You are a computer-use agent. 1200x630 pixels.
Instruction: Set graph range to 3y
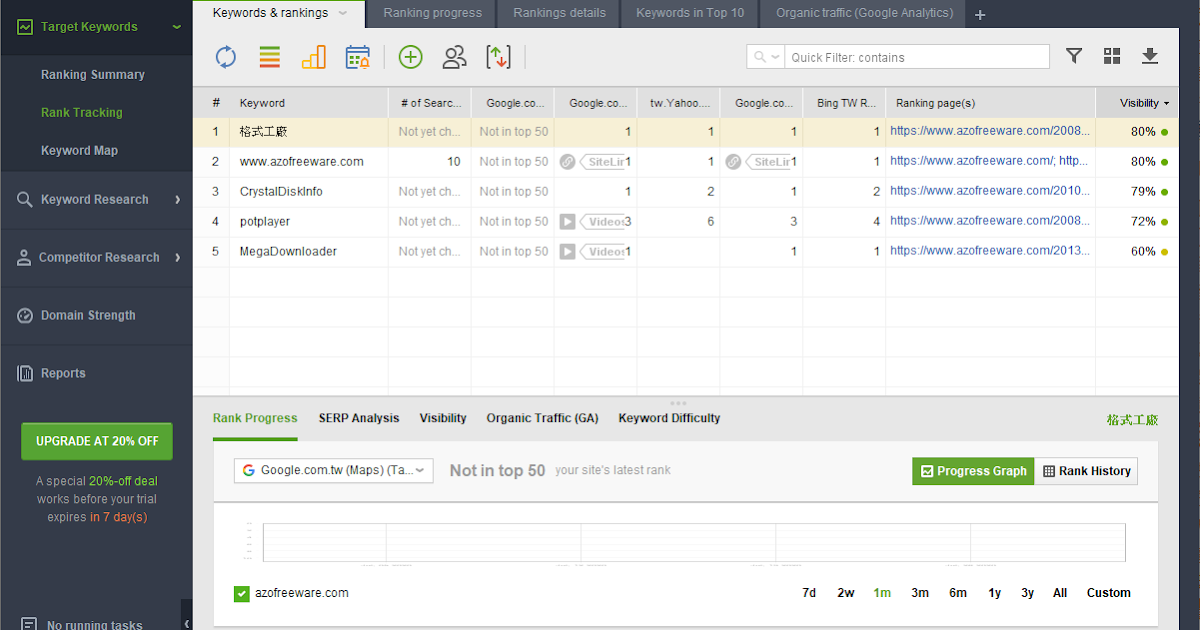(x=1027, y=593)
